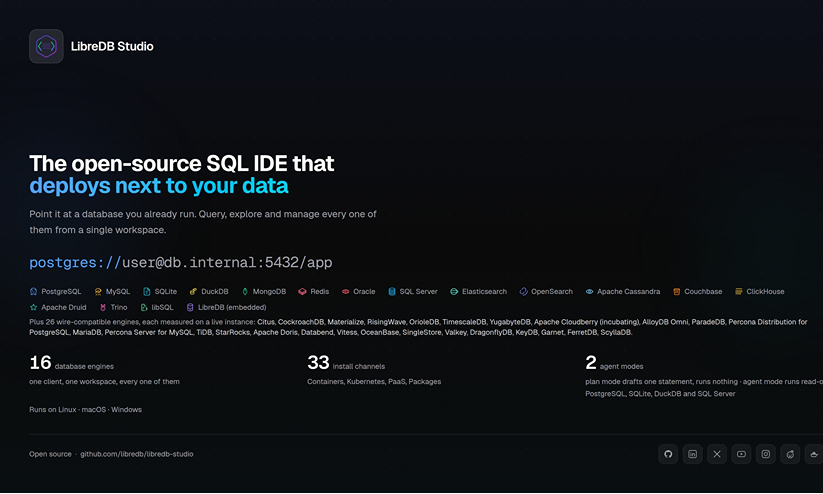Click the '2 agent modes' stat
The height and width of the screenshot is (494, 823).
pos(614,363)
